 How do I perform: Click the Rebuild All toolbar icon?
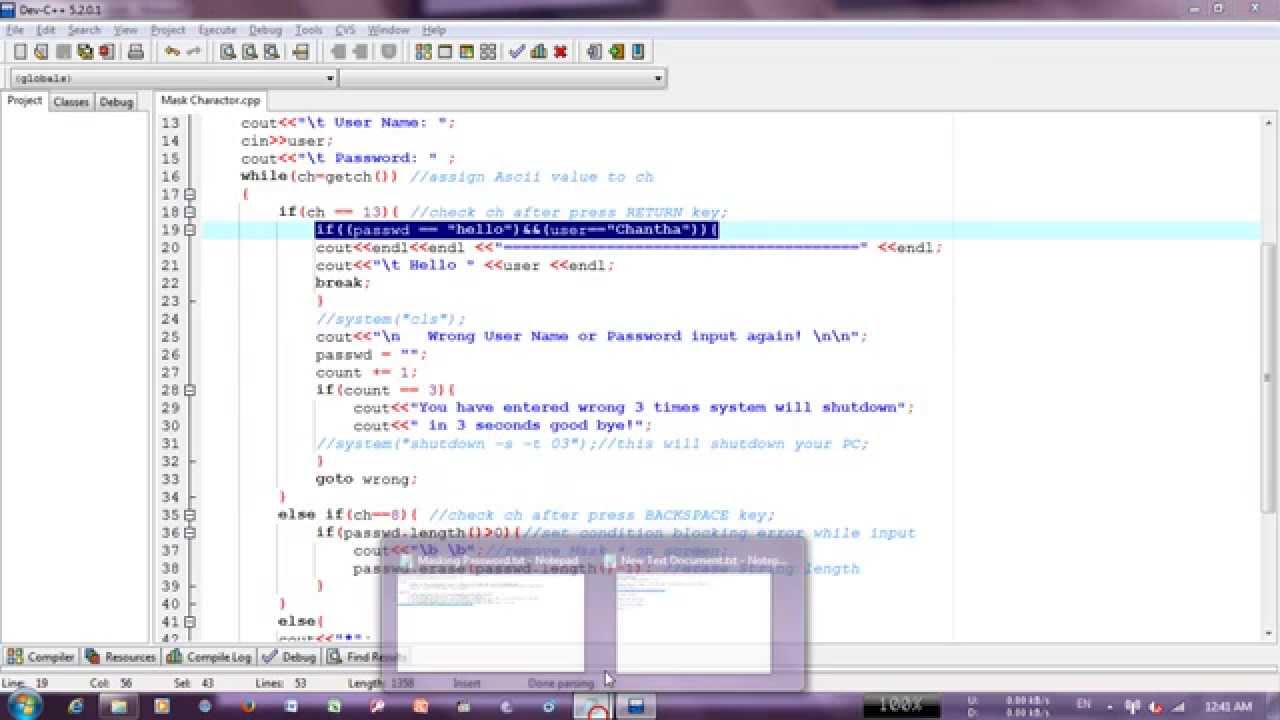point(486,52)
